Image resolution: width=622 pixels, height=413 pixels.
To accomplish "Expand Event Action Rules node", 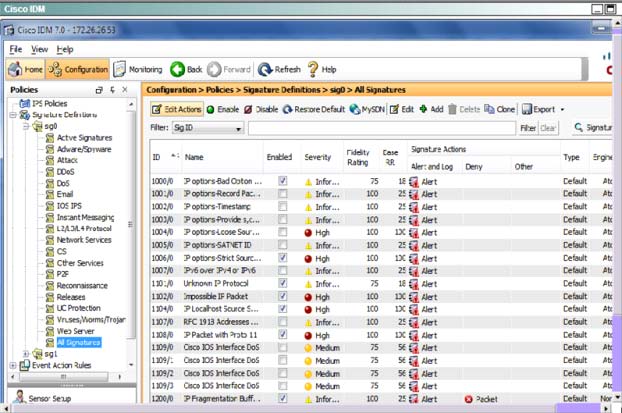I will point(13,365).
